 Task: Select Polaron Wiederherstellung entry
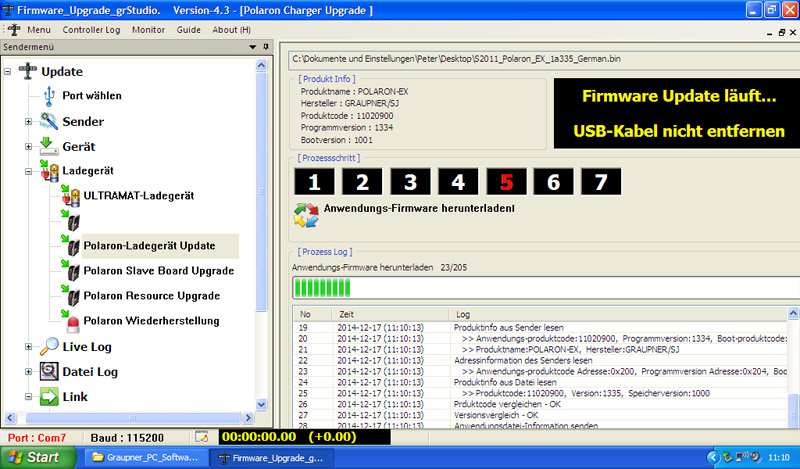152,320
